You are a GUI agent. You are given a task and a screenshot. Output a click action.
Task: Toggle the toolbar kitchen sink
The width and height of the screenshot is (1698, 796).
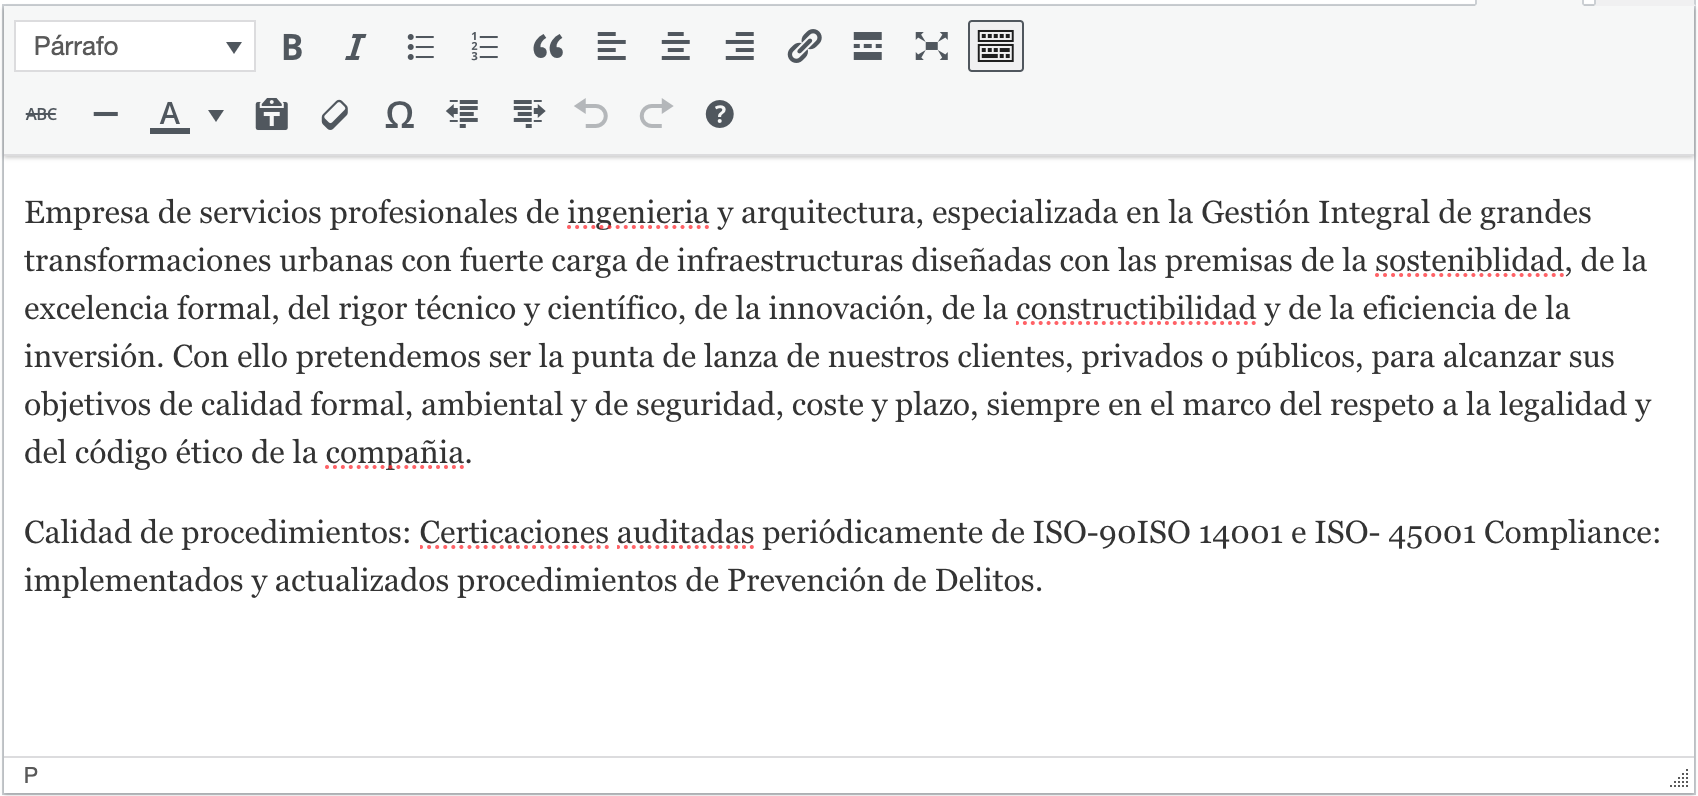996,46
